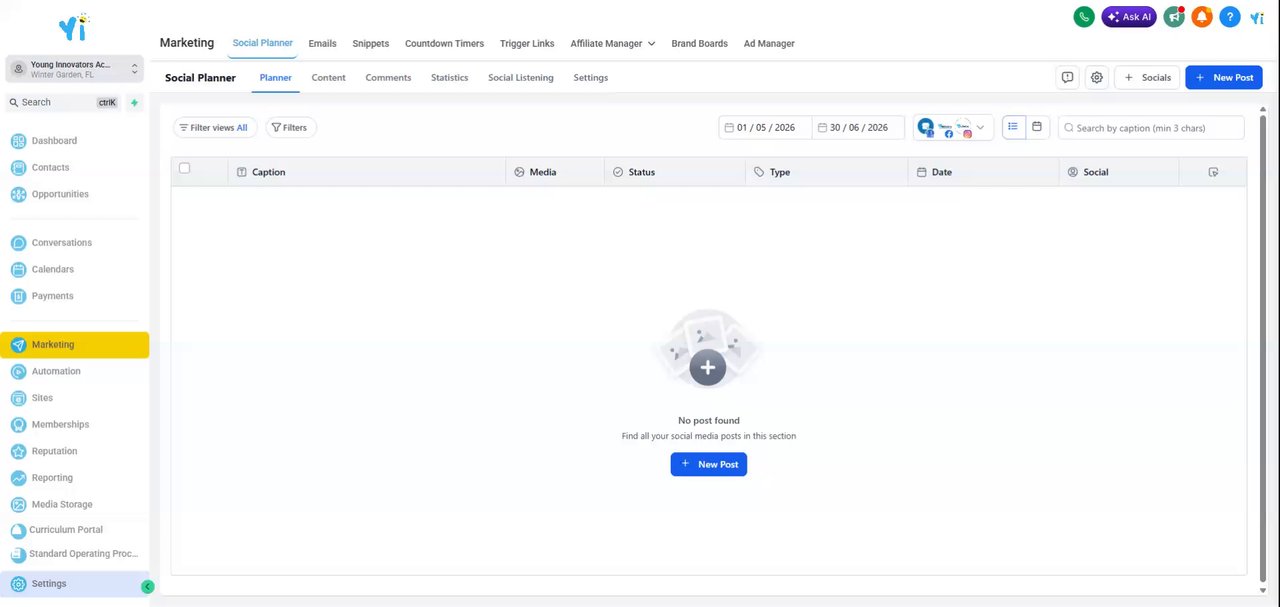Open Settings at the sidebar bottom
The image size is (1280, 607).
[74, 584]
